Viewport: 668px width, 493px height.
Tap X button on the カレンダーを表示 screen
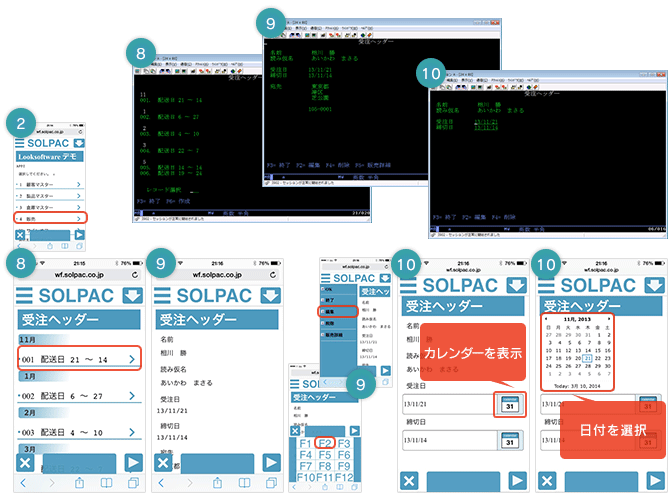(x=409, y=481)
